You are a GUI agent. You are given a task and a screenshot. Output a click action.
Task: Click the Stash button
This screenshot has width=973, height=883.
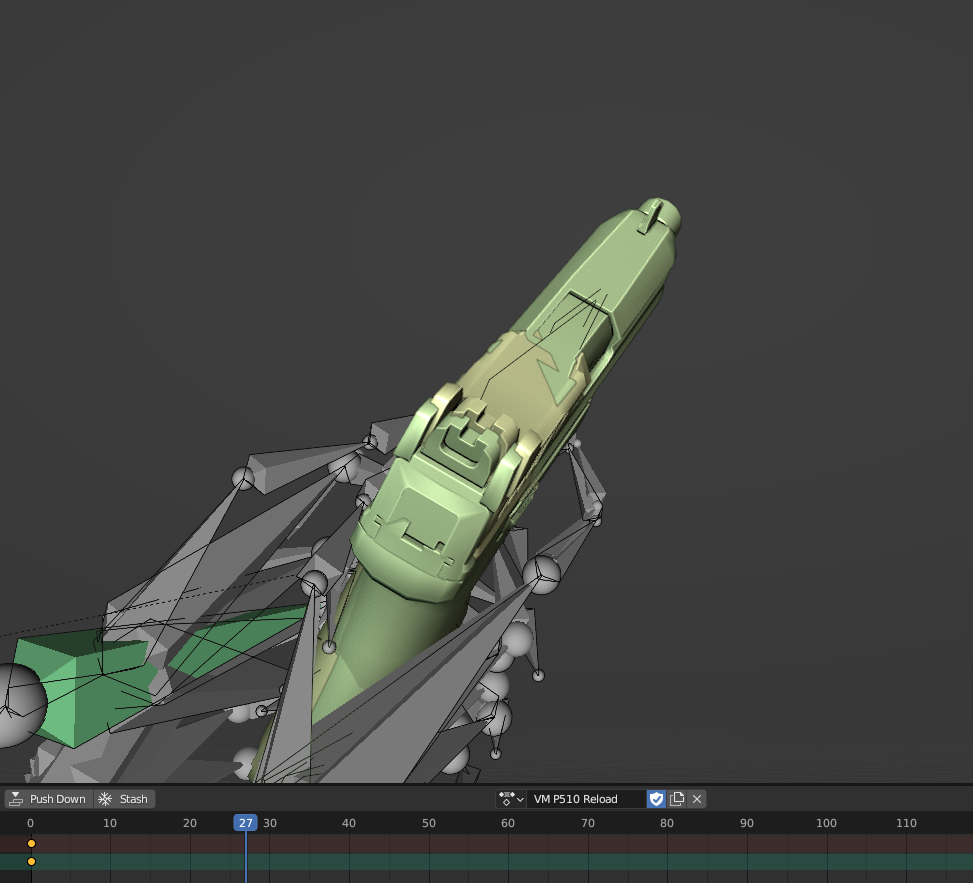coord(124,799)
